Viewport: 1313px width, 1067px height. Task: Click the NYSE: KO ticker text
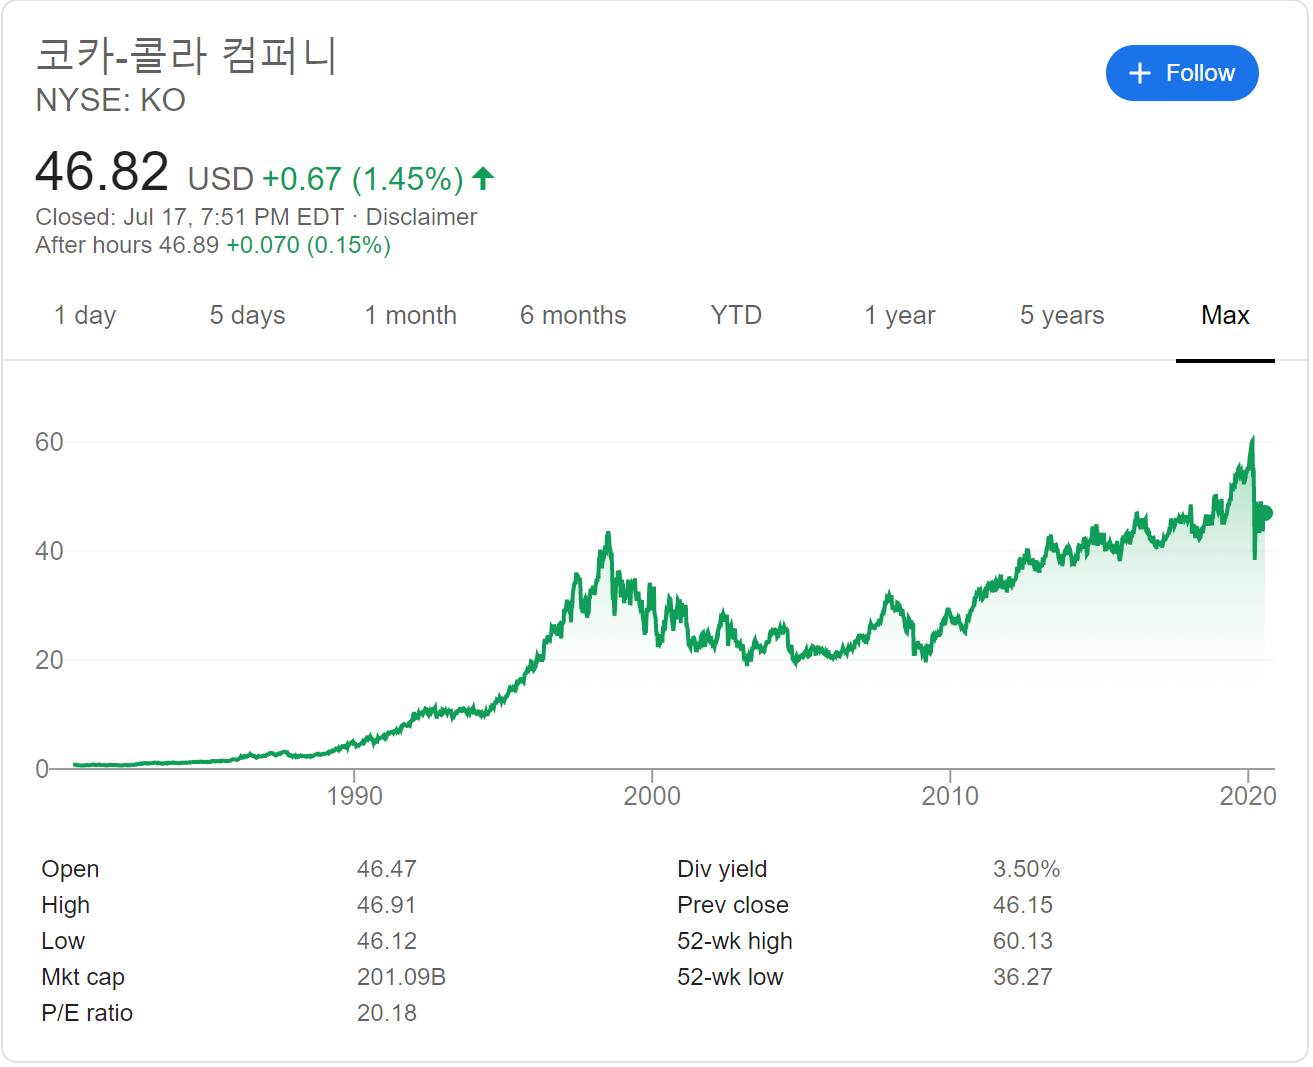point(110,100)
